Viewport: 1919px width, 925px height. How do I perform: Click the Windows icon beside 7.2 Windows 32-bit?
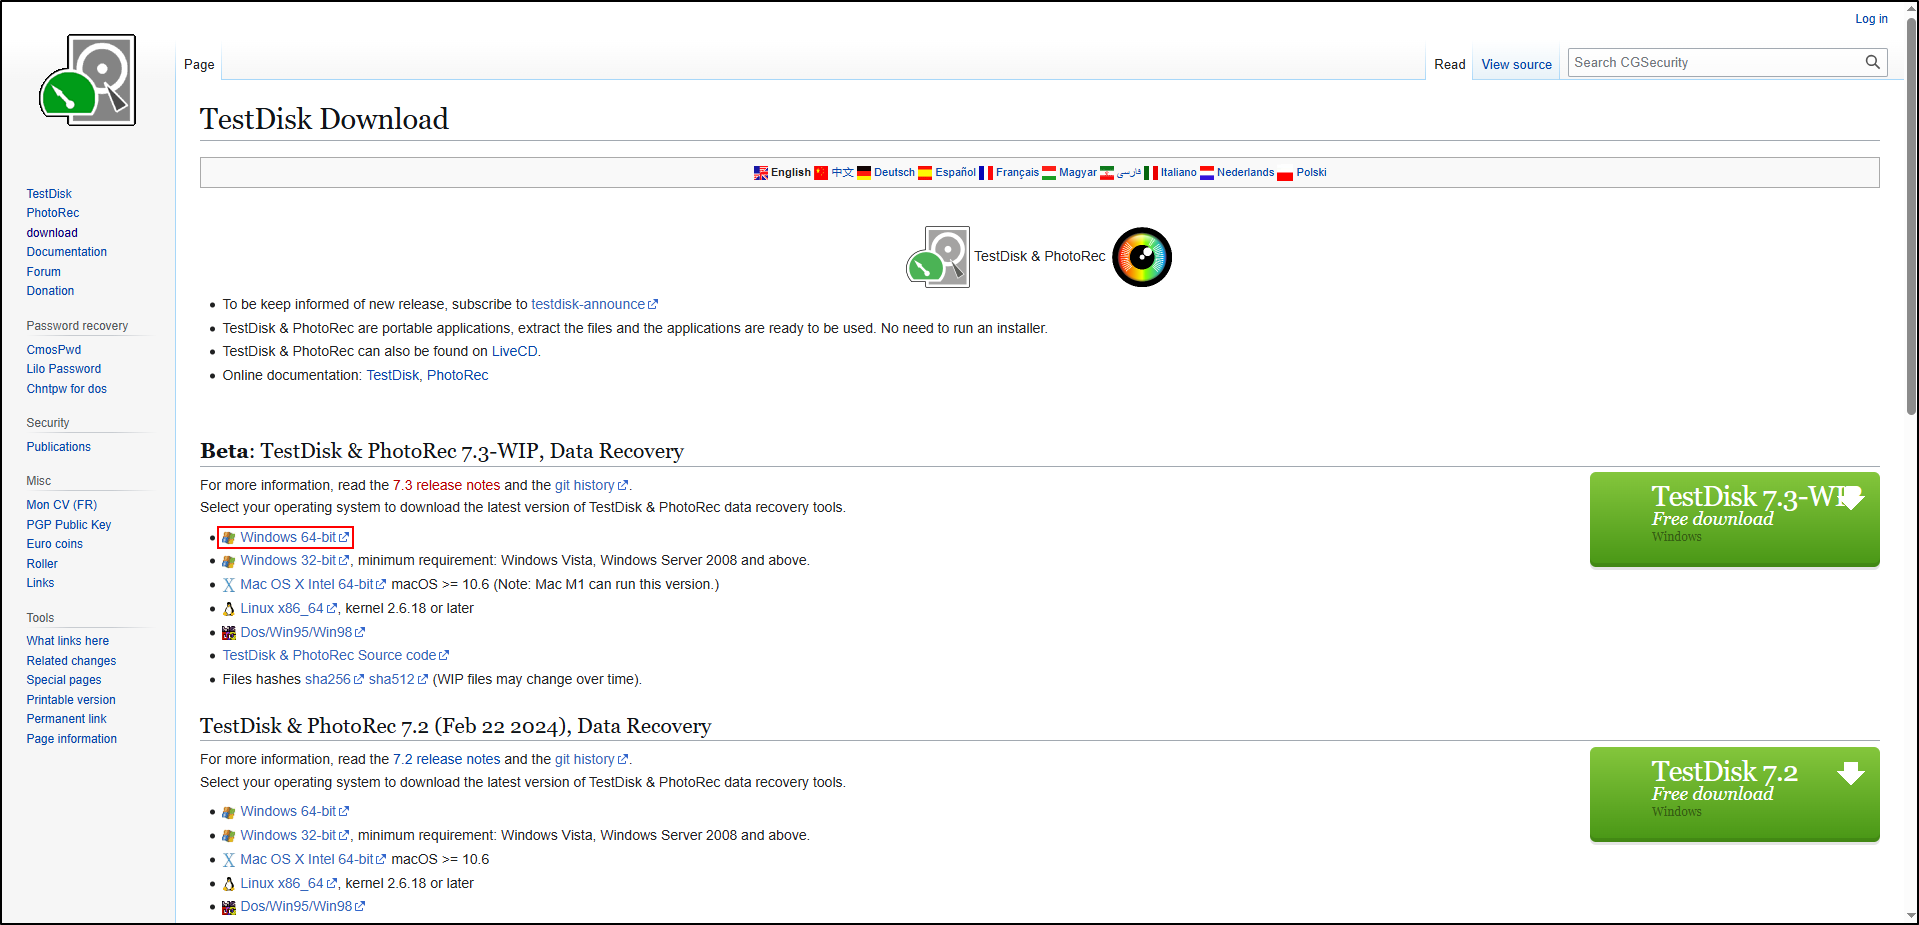[229, 836]
